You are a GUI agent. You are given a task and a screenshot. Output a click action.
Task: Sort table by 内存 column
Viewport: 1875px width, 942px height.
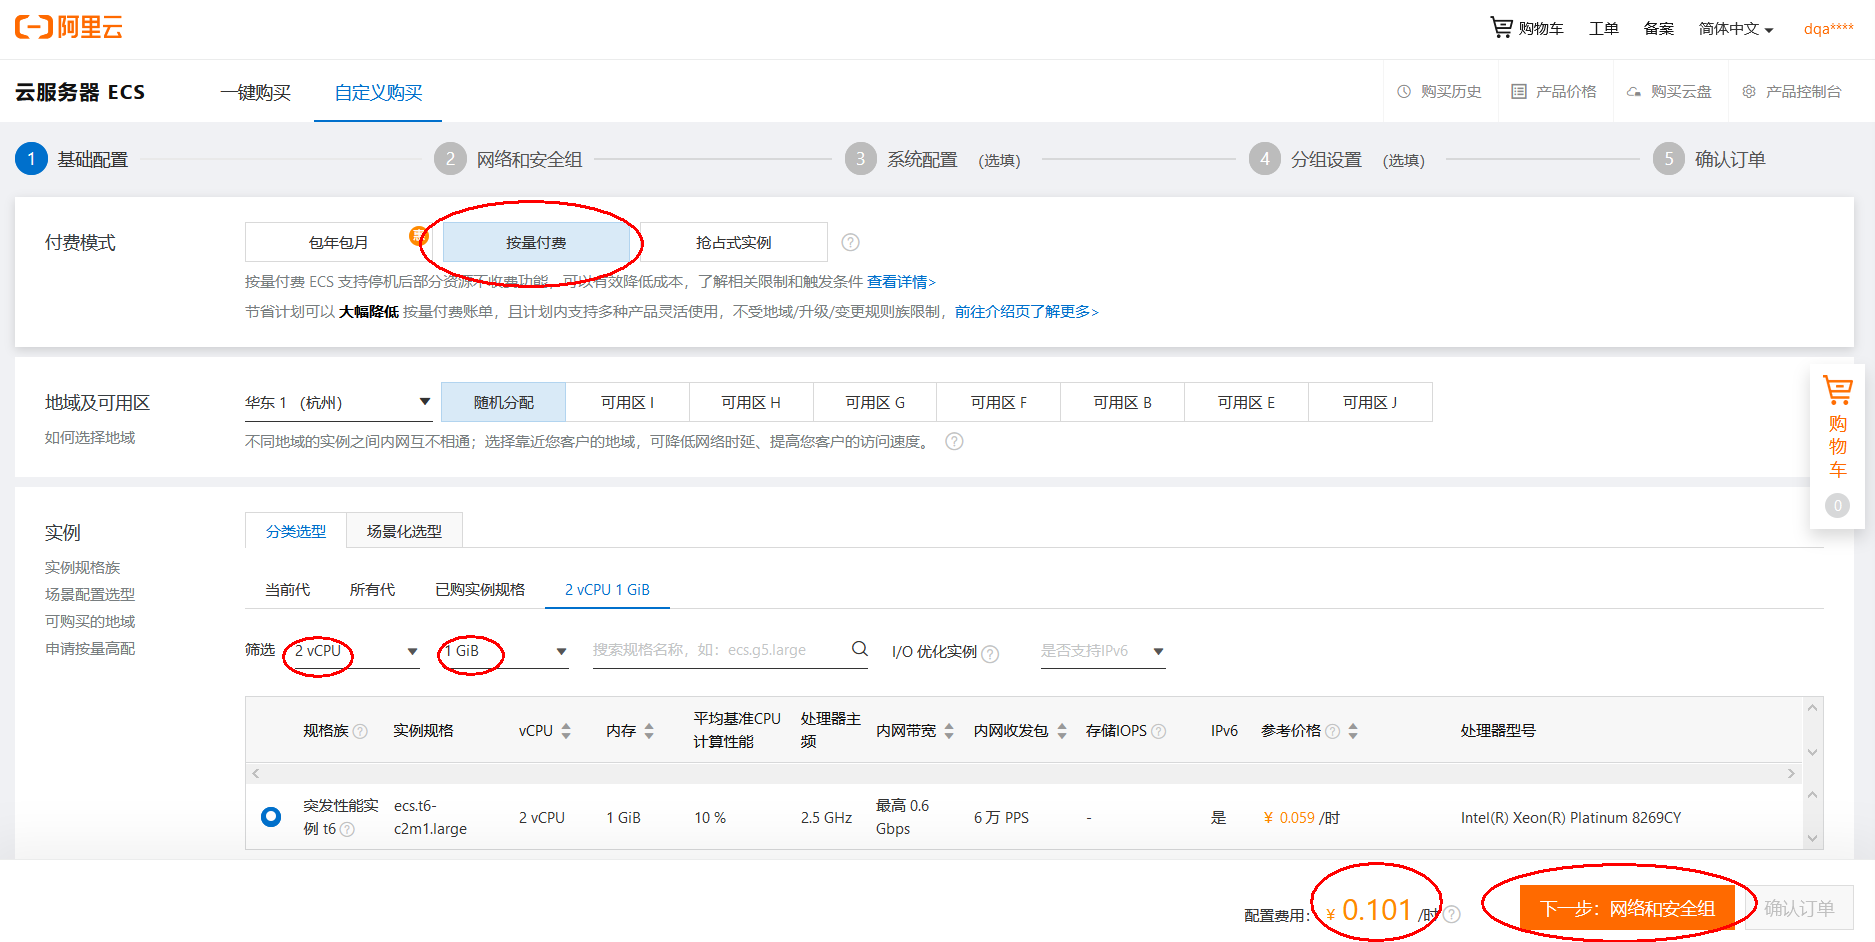[649, 731]
